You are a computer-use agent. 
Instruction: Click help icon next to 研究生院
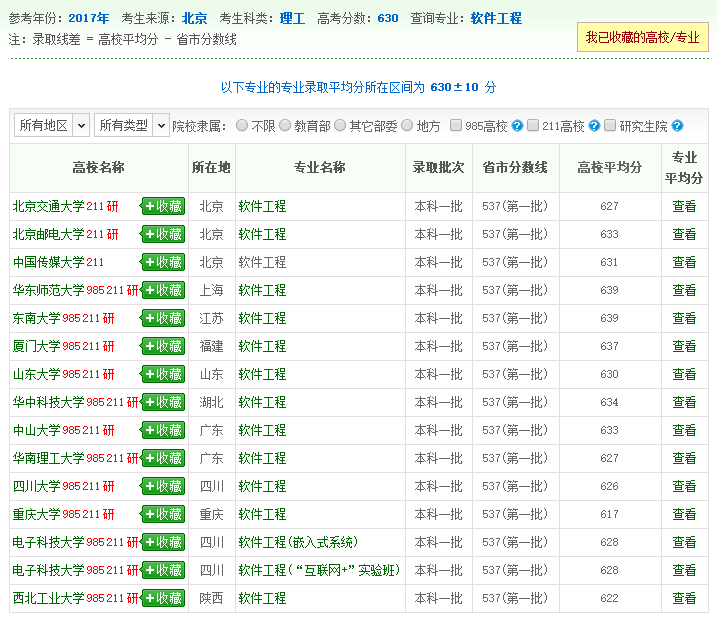(x=677, y=125)
